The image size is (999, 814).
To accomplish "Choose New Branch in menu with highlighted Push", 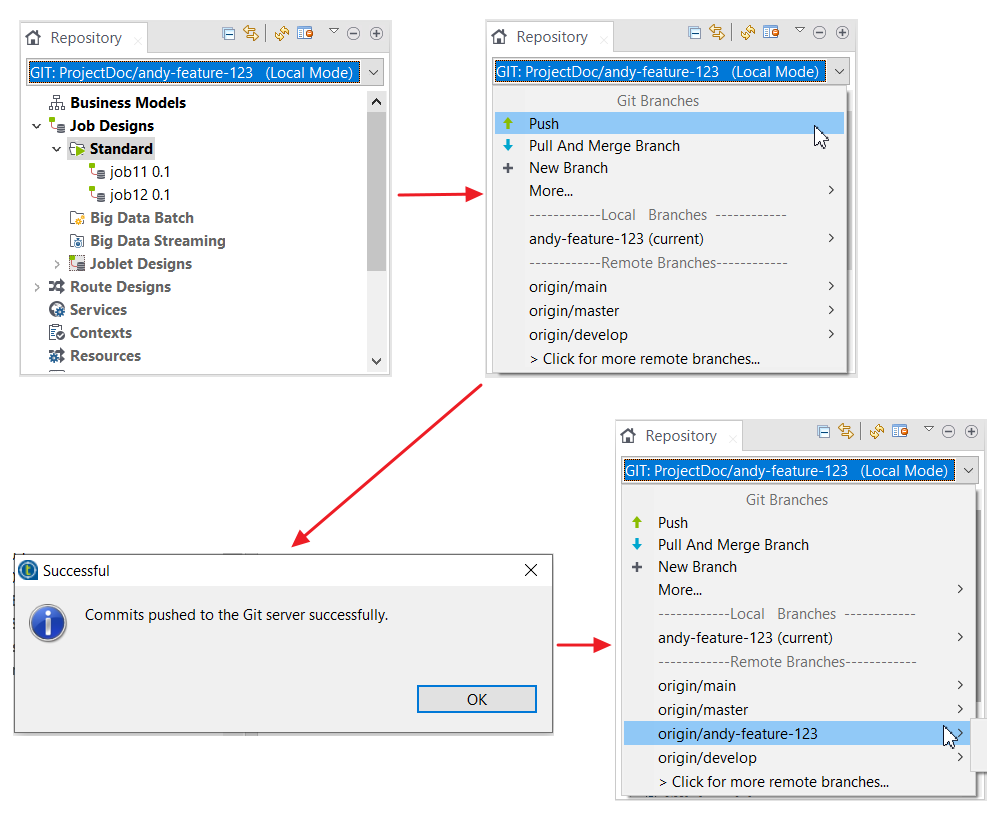I will tap(568, 168).
